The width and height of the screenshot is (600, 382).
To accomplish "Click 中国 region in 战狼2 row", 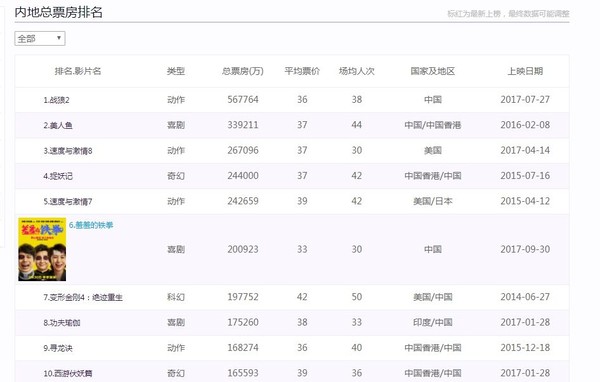I will [x=433, y=100].
